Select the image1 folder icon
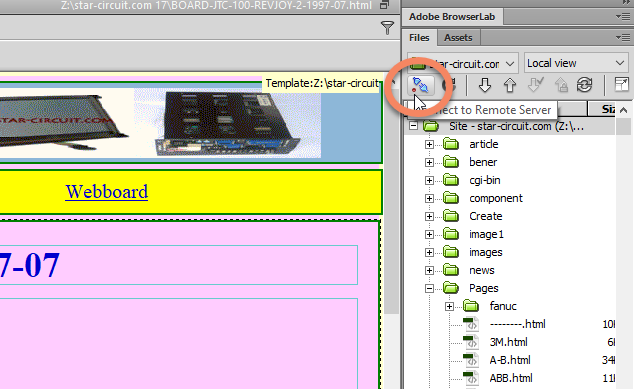Image resolution: width=634 pixels, height=389 pixels. (x=451, y=234)
